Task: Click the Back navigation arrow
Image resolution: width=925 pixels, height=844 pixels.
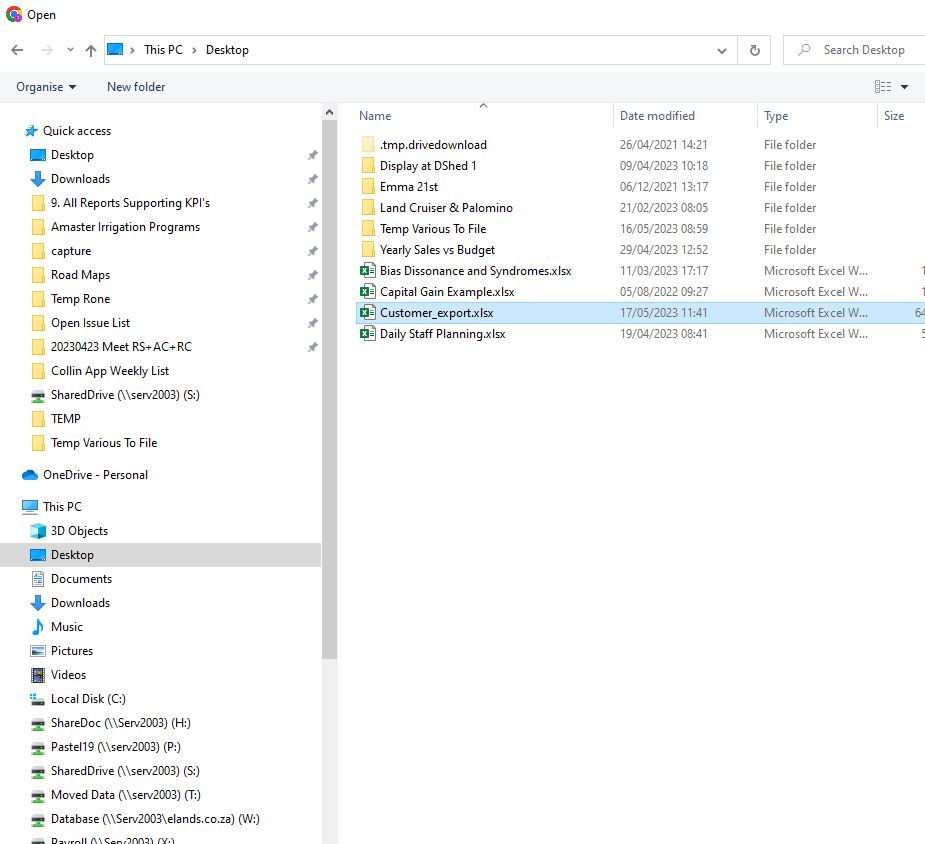Action: (x=17, y=50)
